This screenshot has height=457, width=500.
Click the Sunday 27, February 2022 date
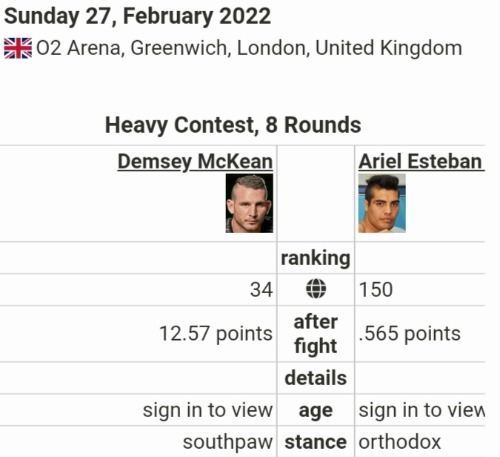pyautogui.click(x=137, y=16)
